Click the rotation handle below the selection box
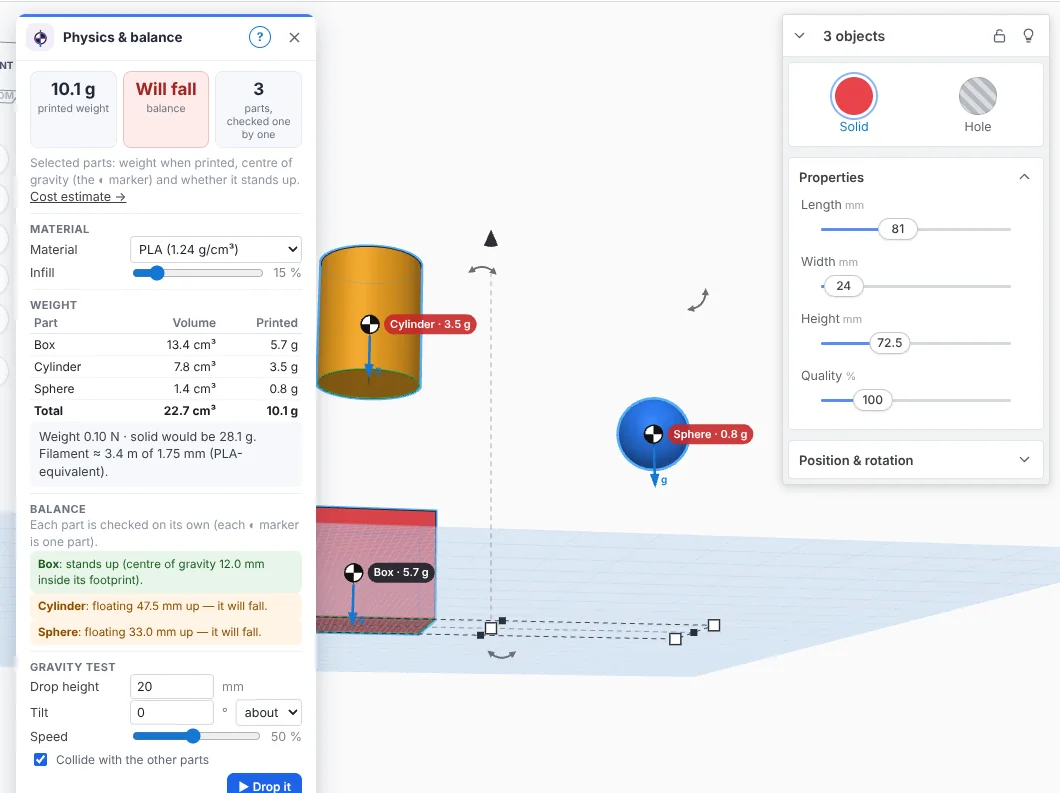The height and width of the screenshot is (793, 1060). [502, 654]
